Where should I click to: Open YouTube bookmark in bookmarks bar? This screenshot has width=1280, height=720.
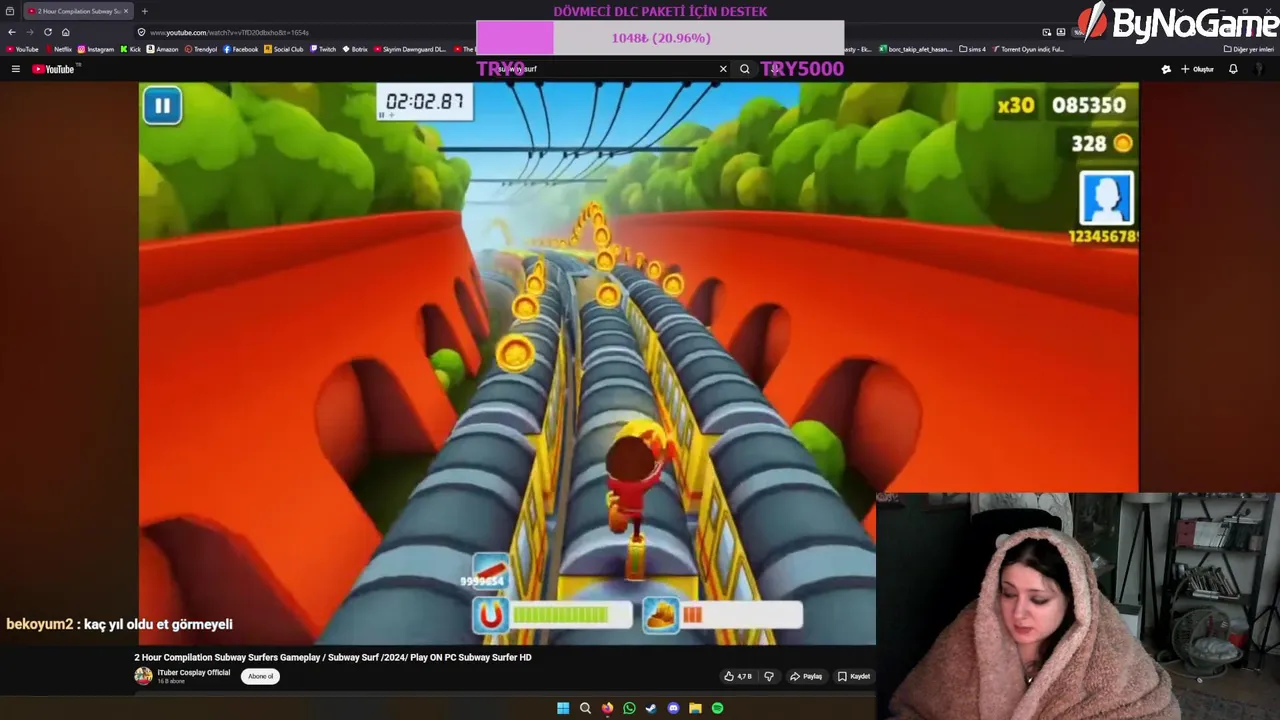coord(22,49)
